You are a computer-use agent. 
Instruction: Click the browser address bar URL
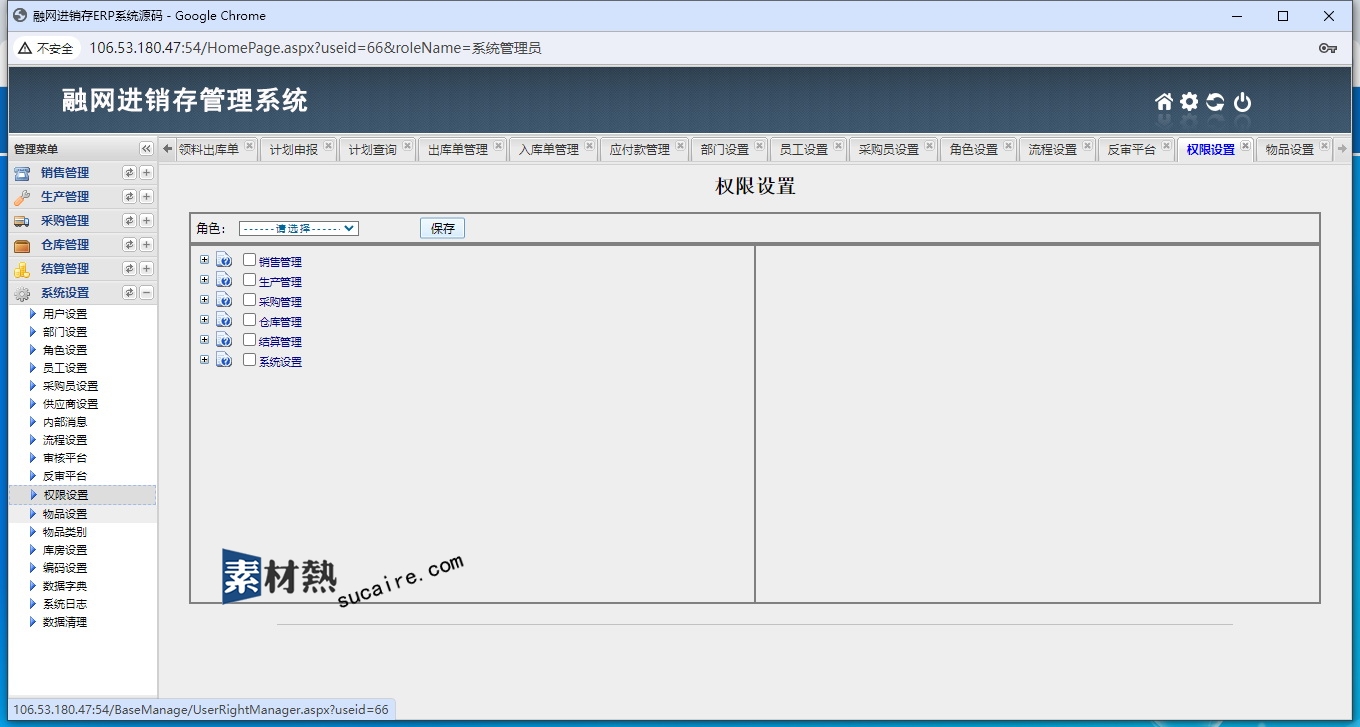[315, 48]
